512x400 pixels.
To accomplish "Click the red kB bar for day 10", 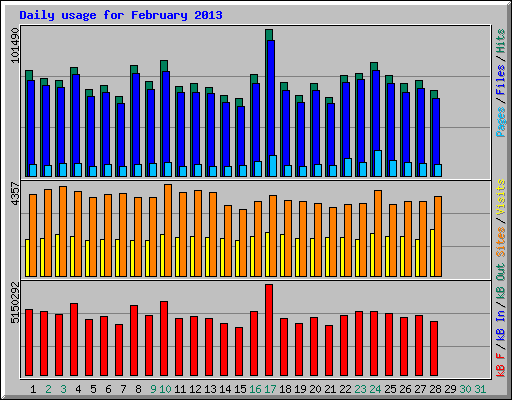I will 164,338.
